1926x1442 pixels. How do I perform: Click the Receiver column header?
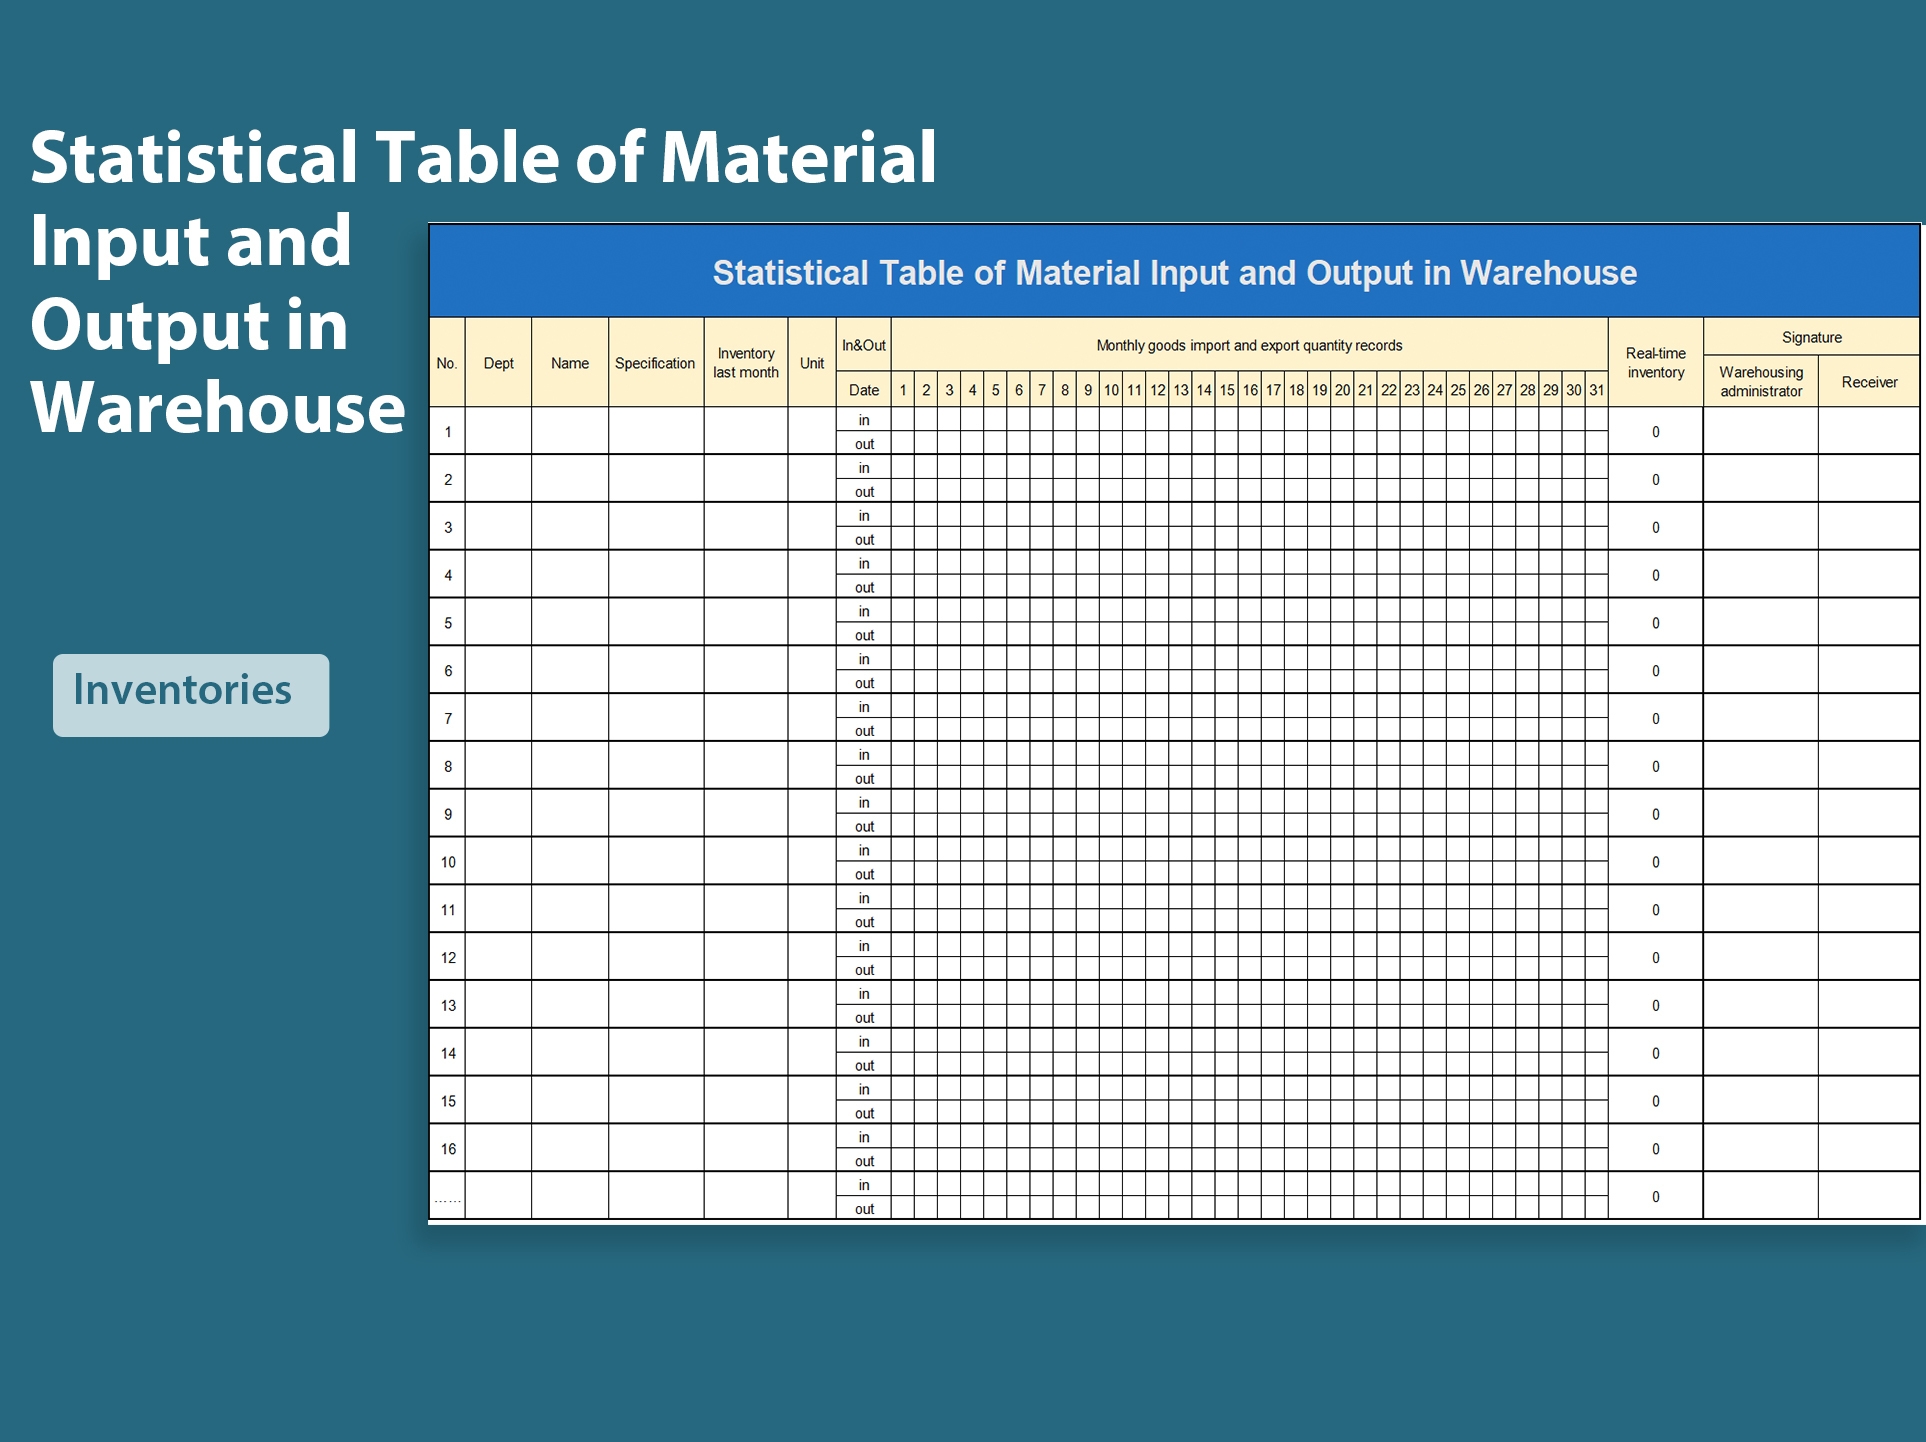[1870, 381]
